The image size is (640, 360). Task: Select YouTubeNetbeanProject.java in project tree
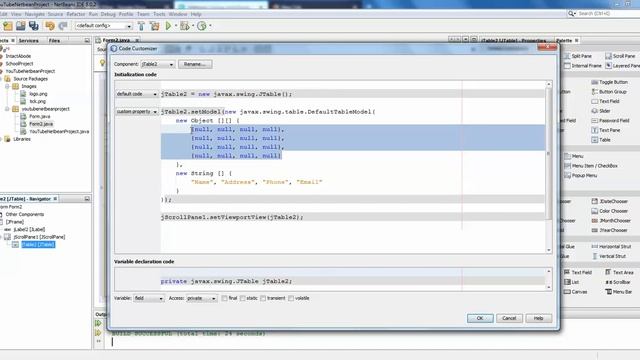pos(59,131)
